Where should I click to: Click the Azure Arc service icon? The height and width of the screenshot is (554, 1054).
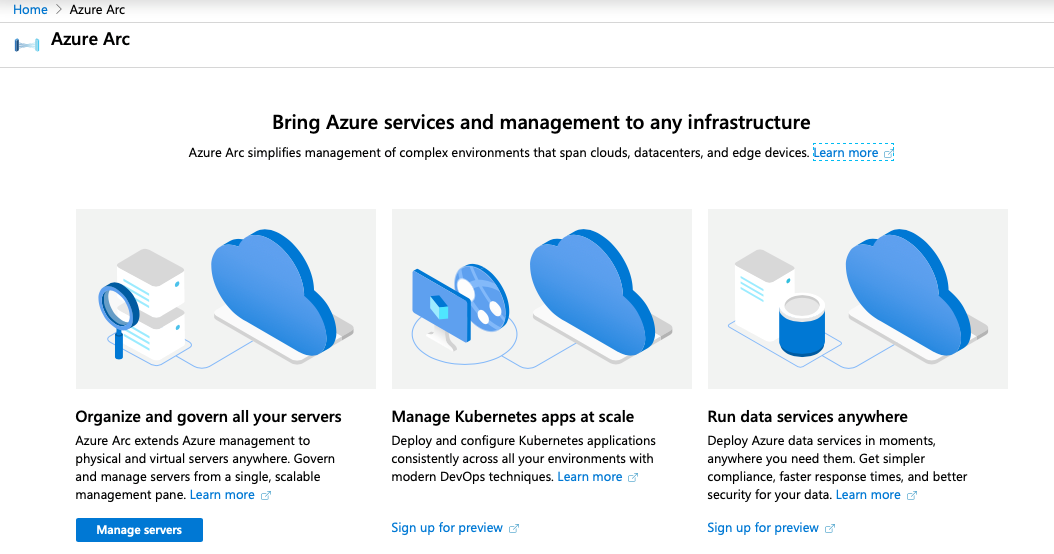pos(27,45)
